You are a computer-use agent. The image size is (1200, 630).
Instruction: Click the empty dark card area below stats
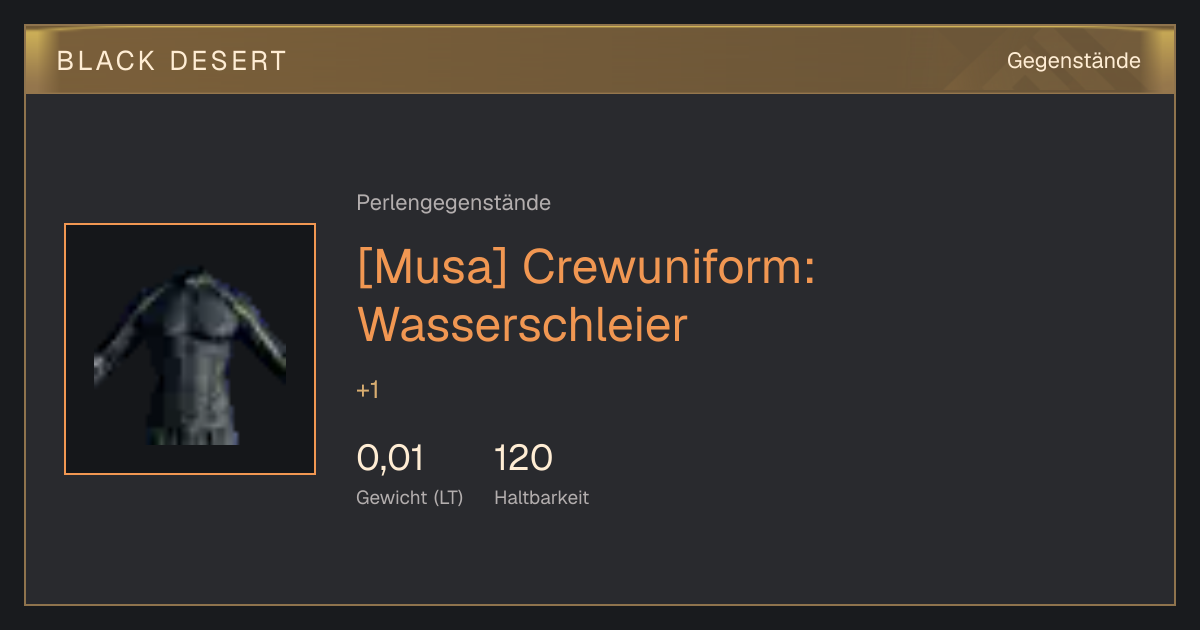600,560
